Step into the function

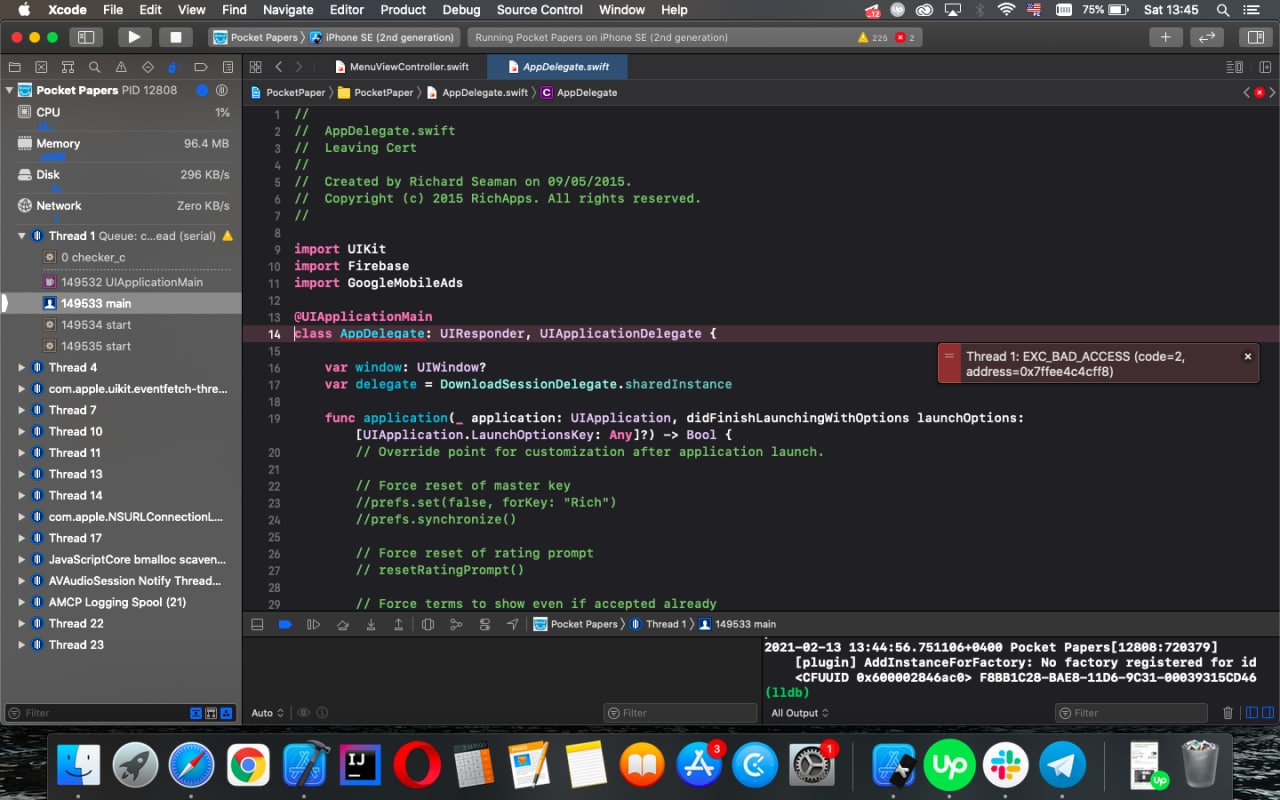tap(371, 624)
